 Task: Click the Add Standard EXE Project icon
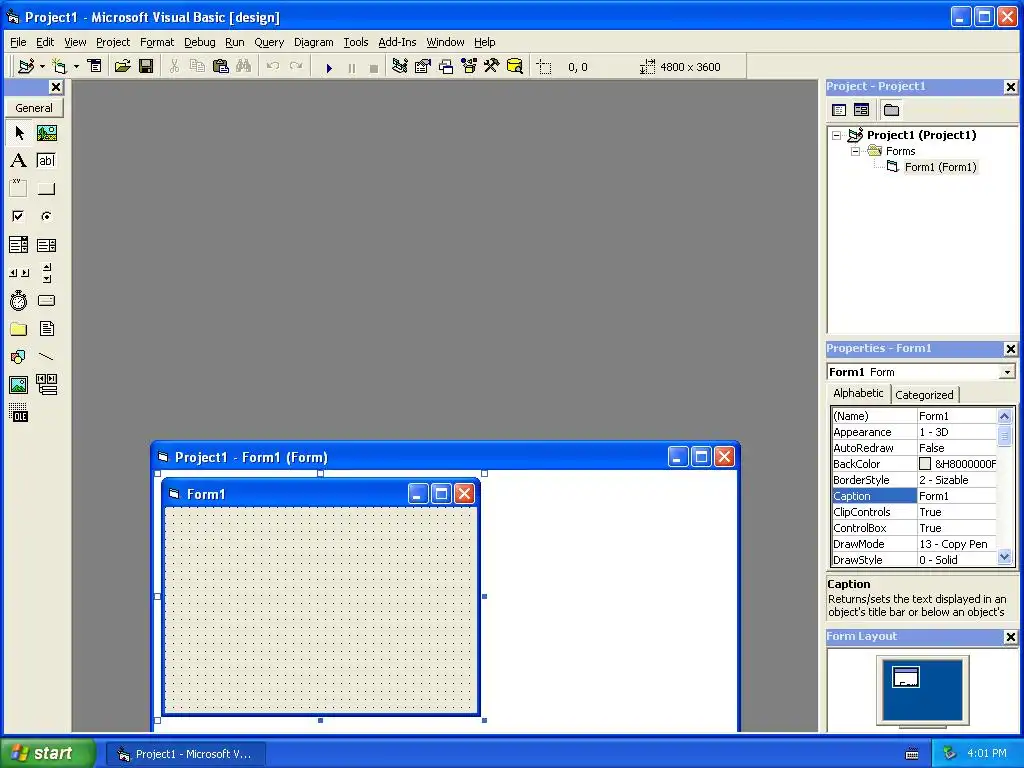[26, 67]
